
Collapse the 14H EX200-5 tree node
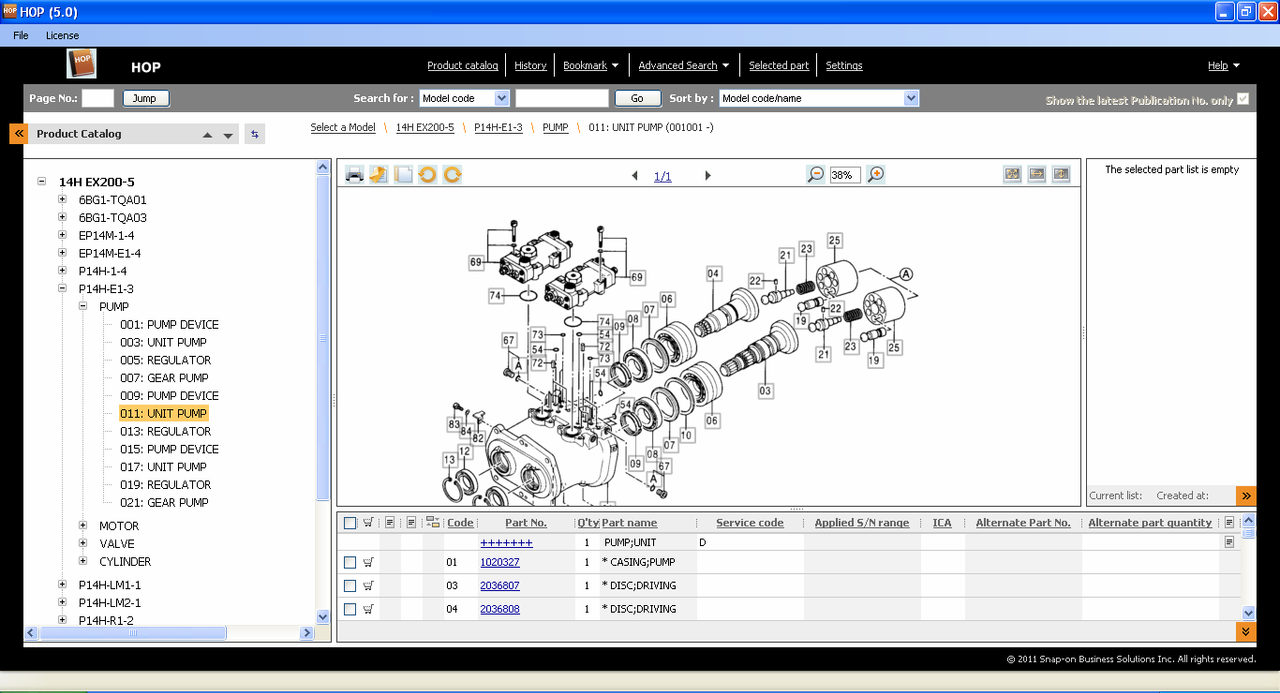click(41, 182)
